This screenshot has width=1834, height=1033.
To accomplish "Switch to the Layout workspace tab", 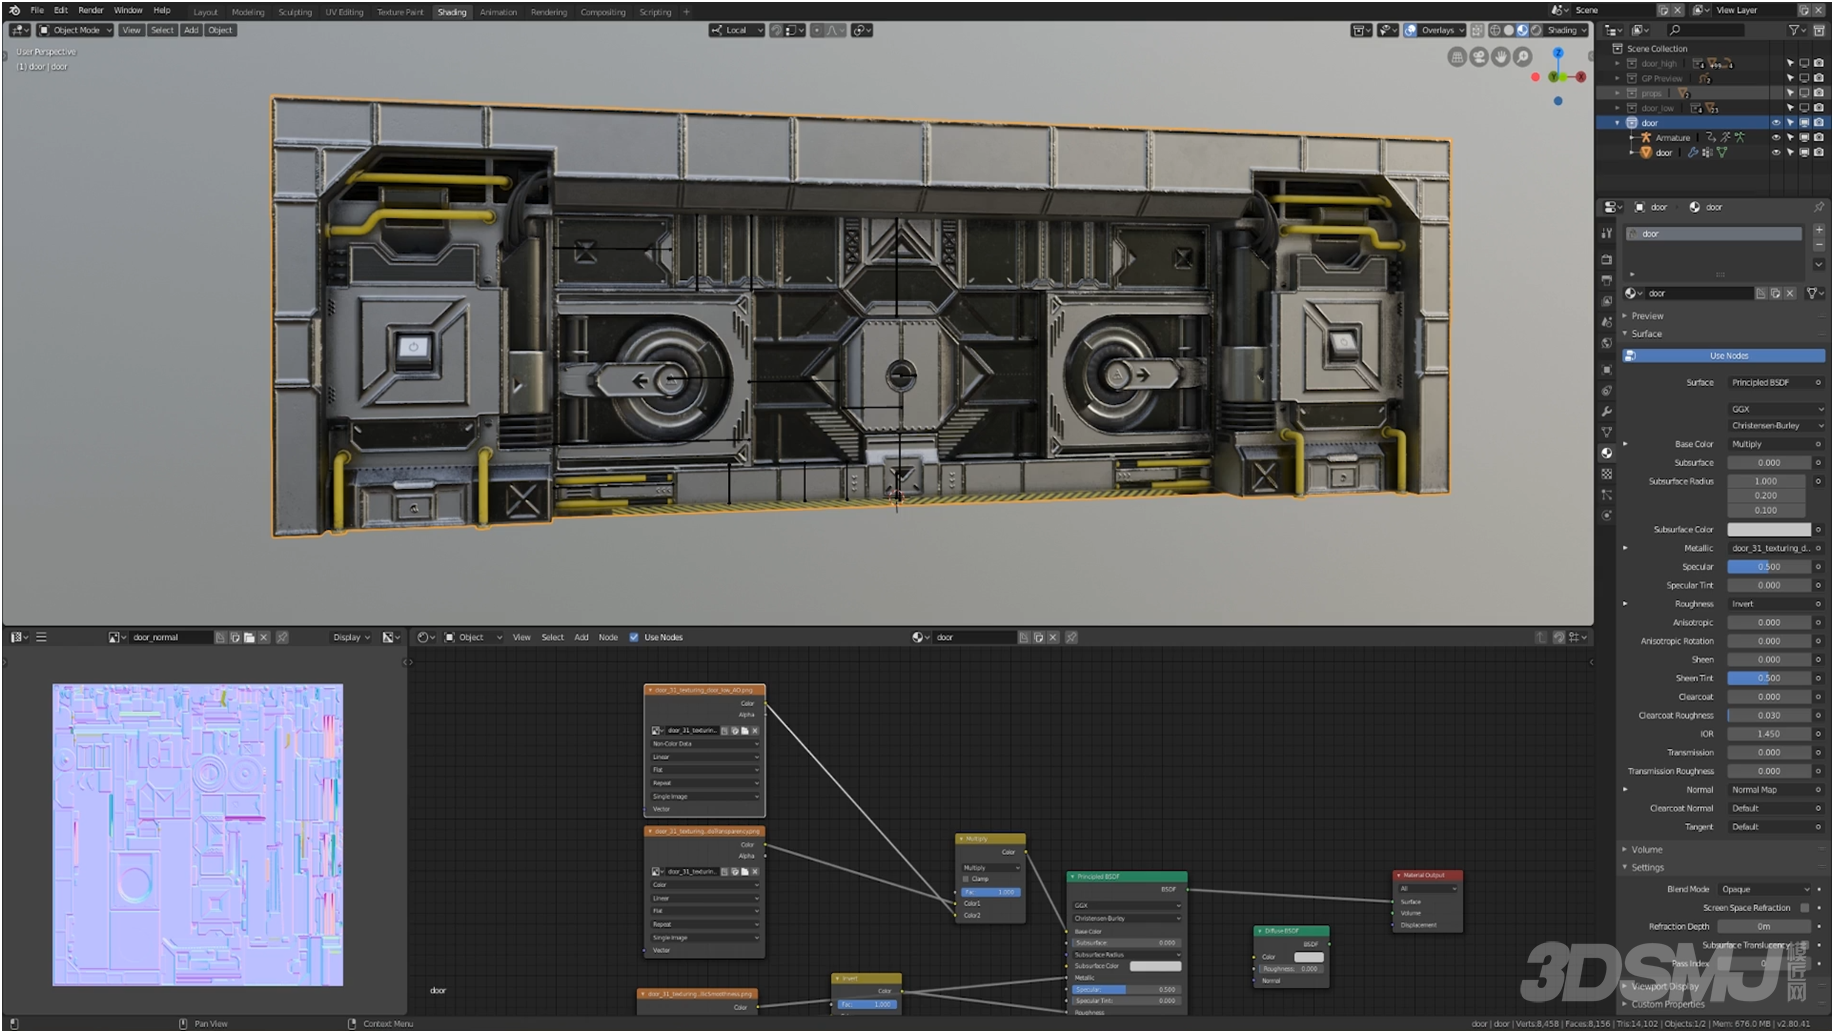I will [x=205, y=12].
